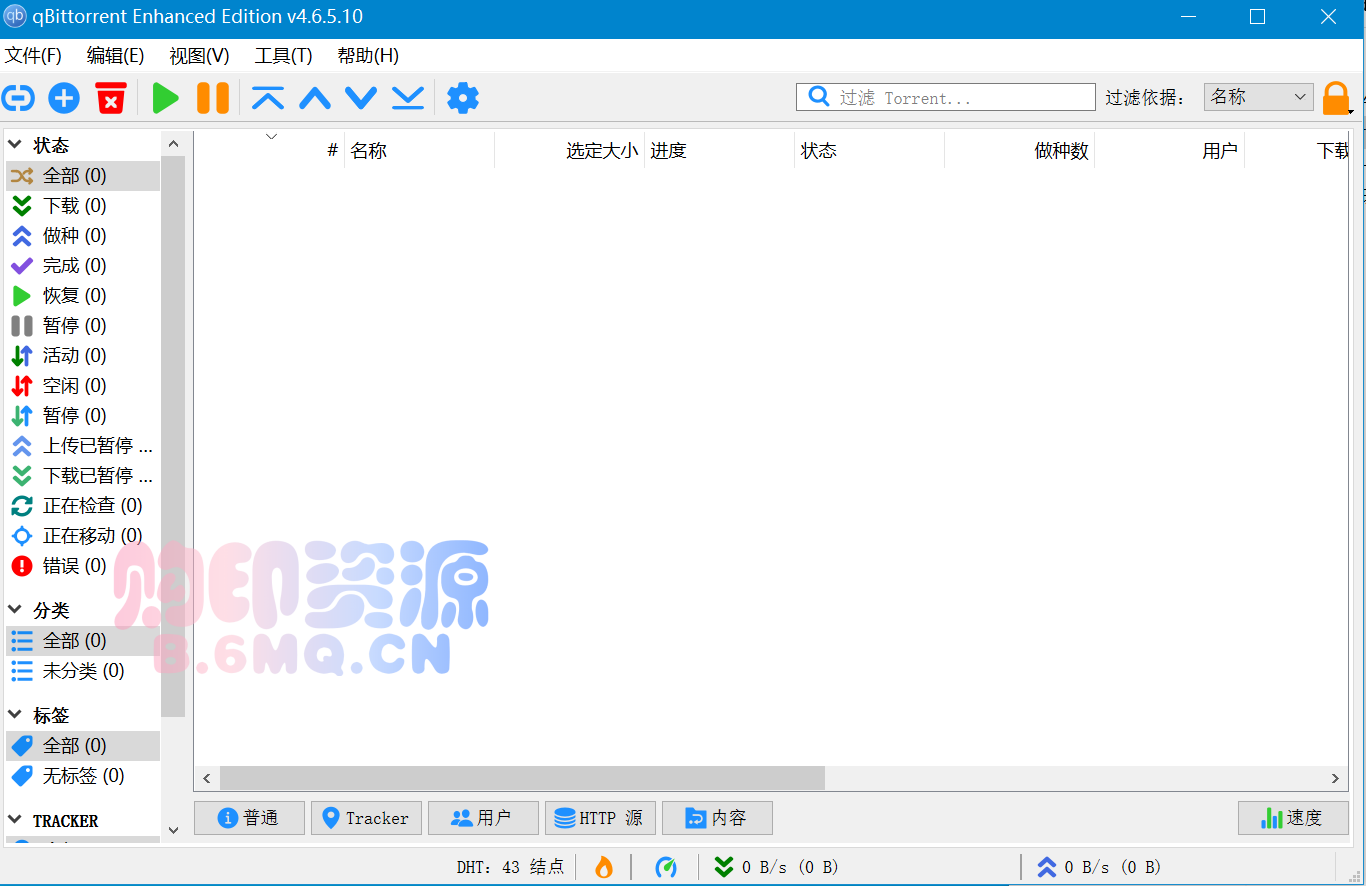Viewport: 1366px width, 886px height.
Task: Move torrent down in queue
Action: click(361, 98)
